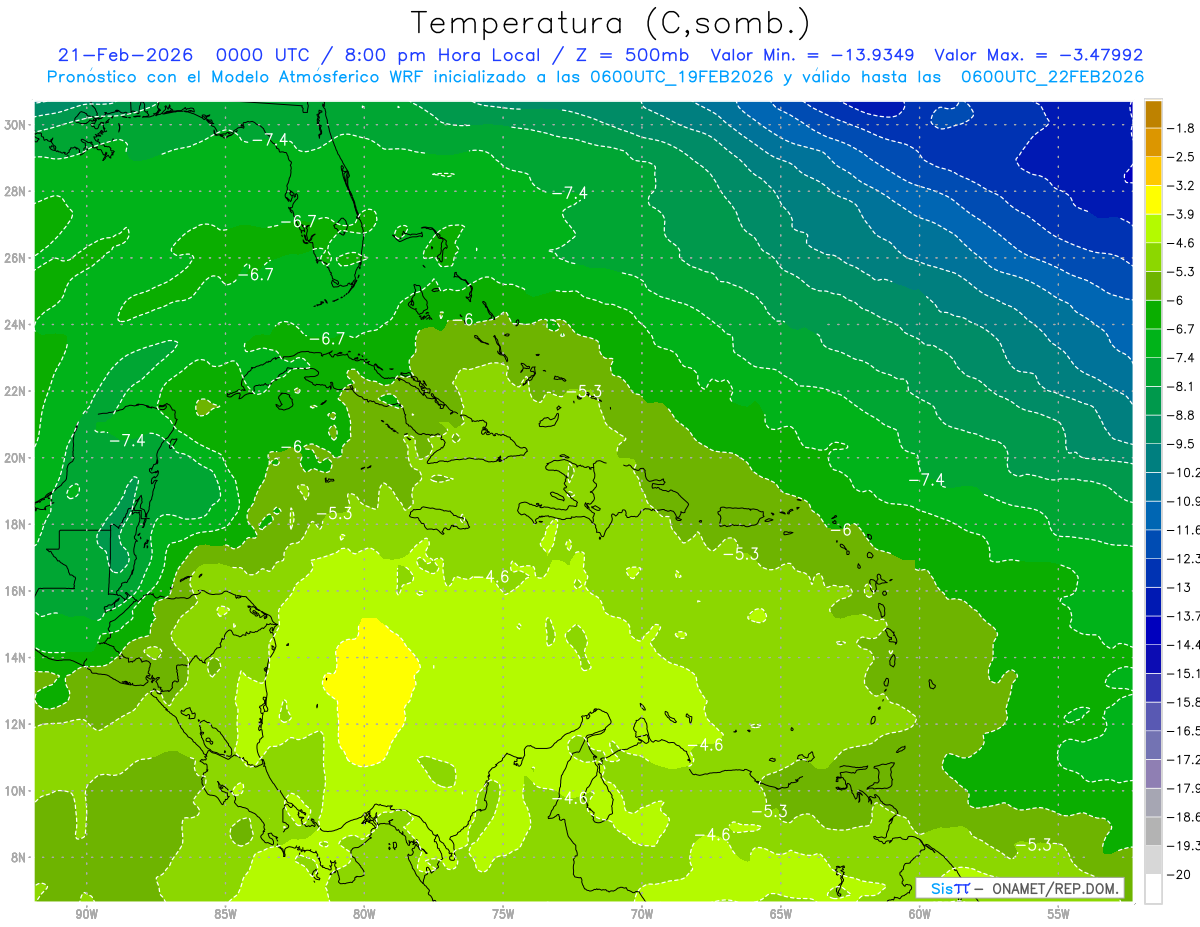Click the "90W" longitude axis label
The image size is (1200, 927).
(86, 914)
